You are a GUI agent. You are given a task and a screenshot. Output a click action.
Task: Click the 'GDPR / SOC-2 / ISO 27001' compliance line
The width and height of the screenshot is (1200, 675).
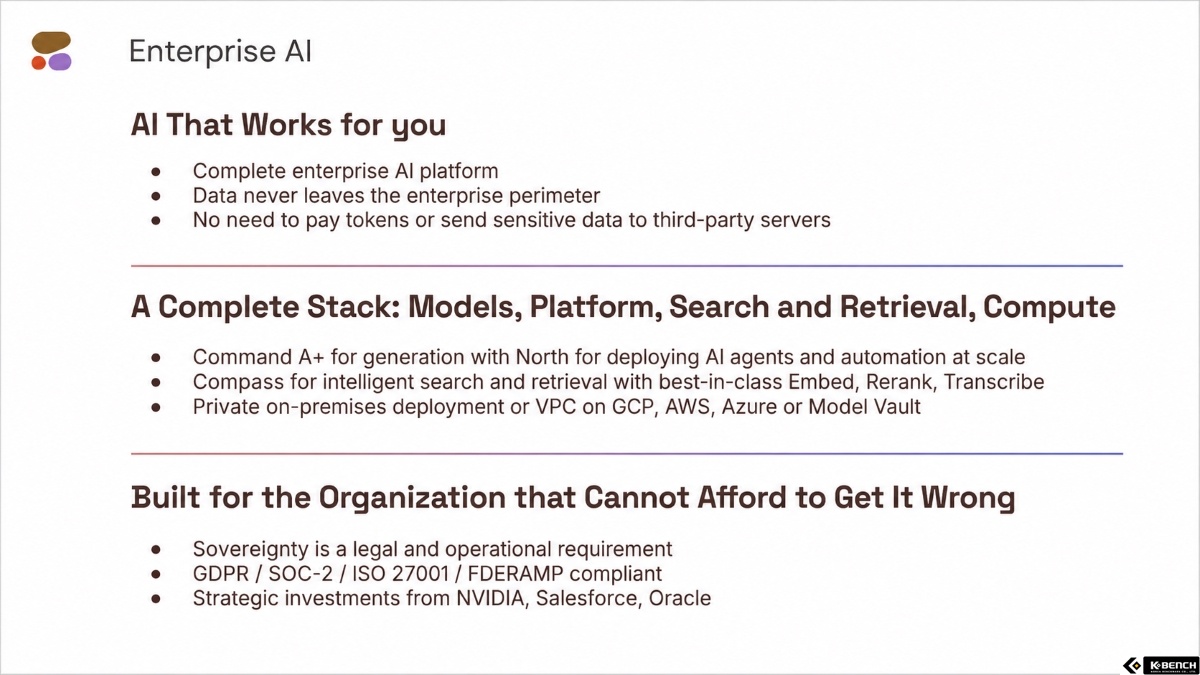[x=427, y=574]
